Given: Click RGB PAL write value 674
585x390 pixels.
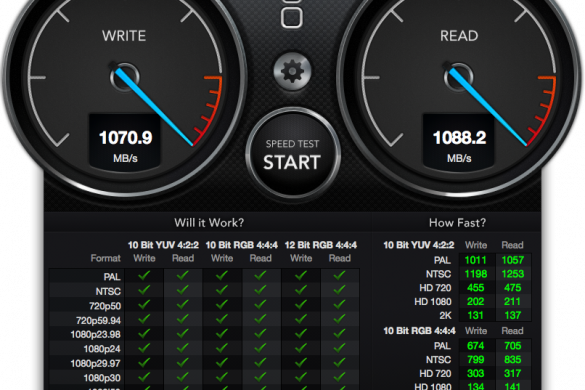Looking at the screenshot, I should tap(476, 346).
